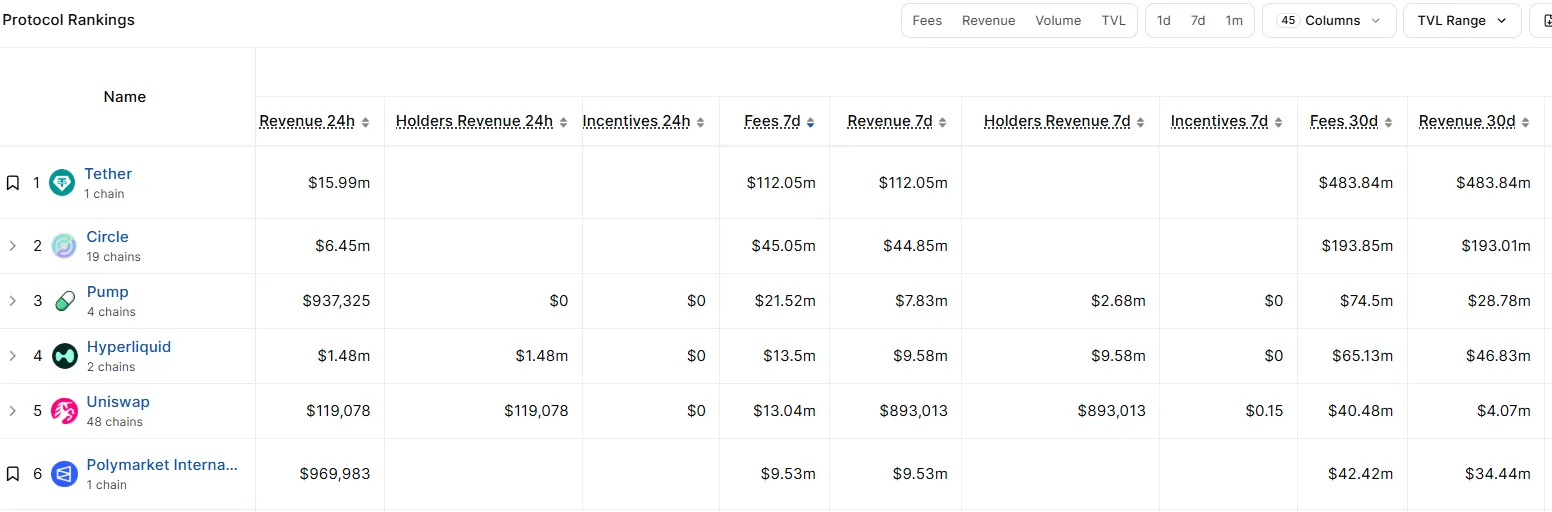Click the Polymarket logo icon
This screenshot has height=512, width=1552.
(64, 474)
